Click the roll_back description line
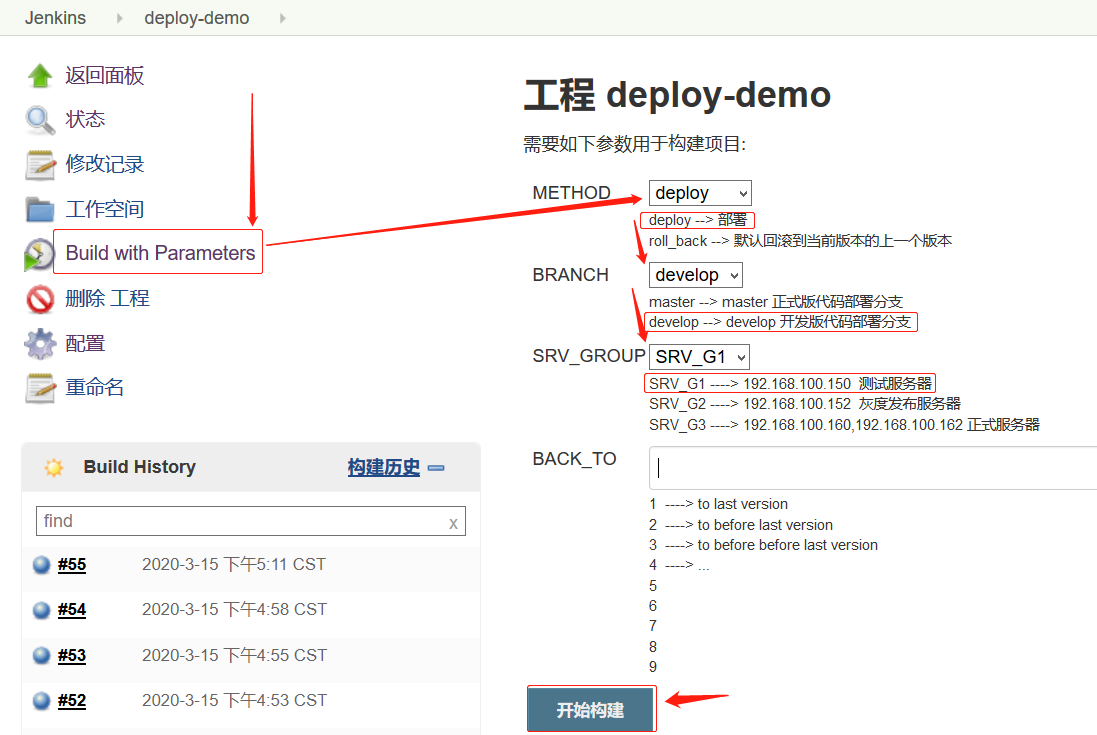Viewport: 1097px width, 735px height. (800, 241)
